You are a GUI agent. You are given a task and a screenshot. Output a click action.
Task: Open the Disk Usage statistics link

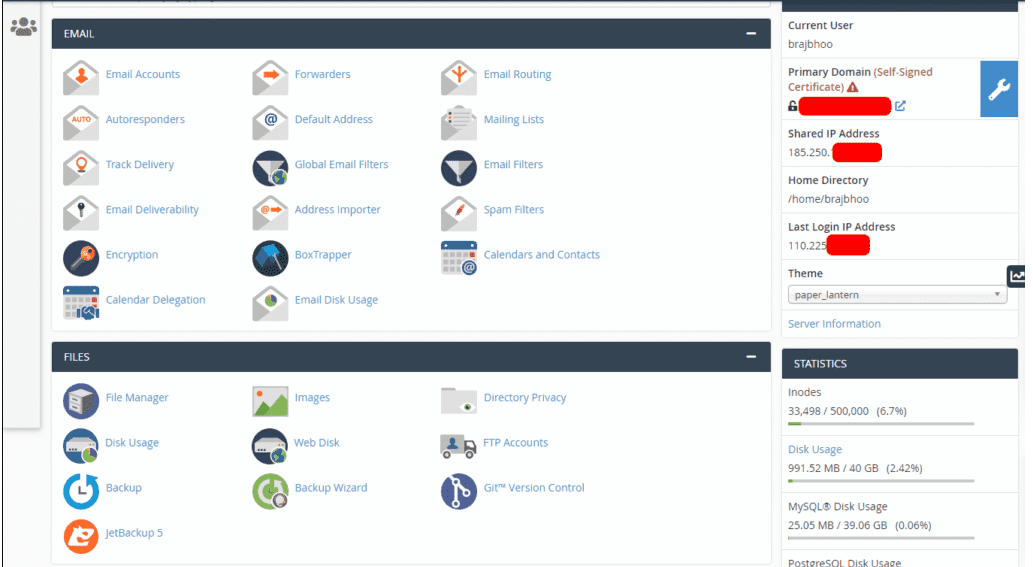coord(815,449)
